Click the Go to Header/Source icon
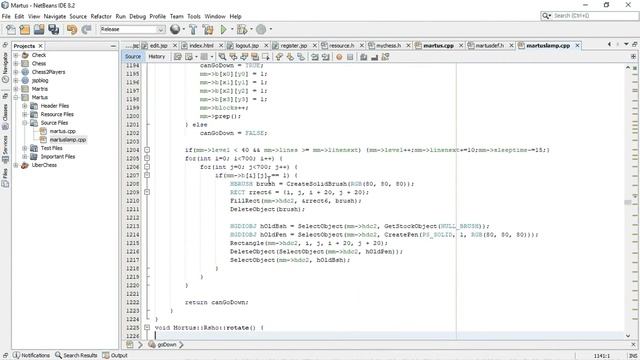 click(x=385, y=57)
